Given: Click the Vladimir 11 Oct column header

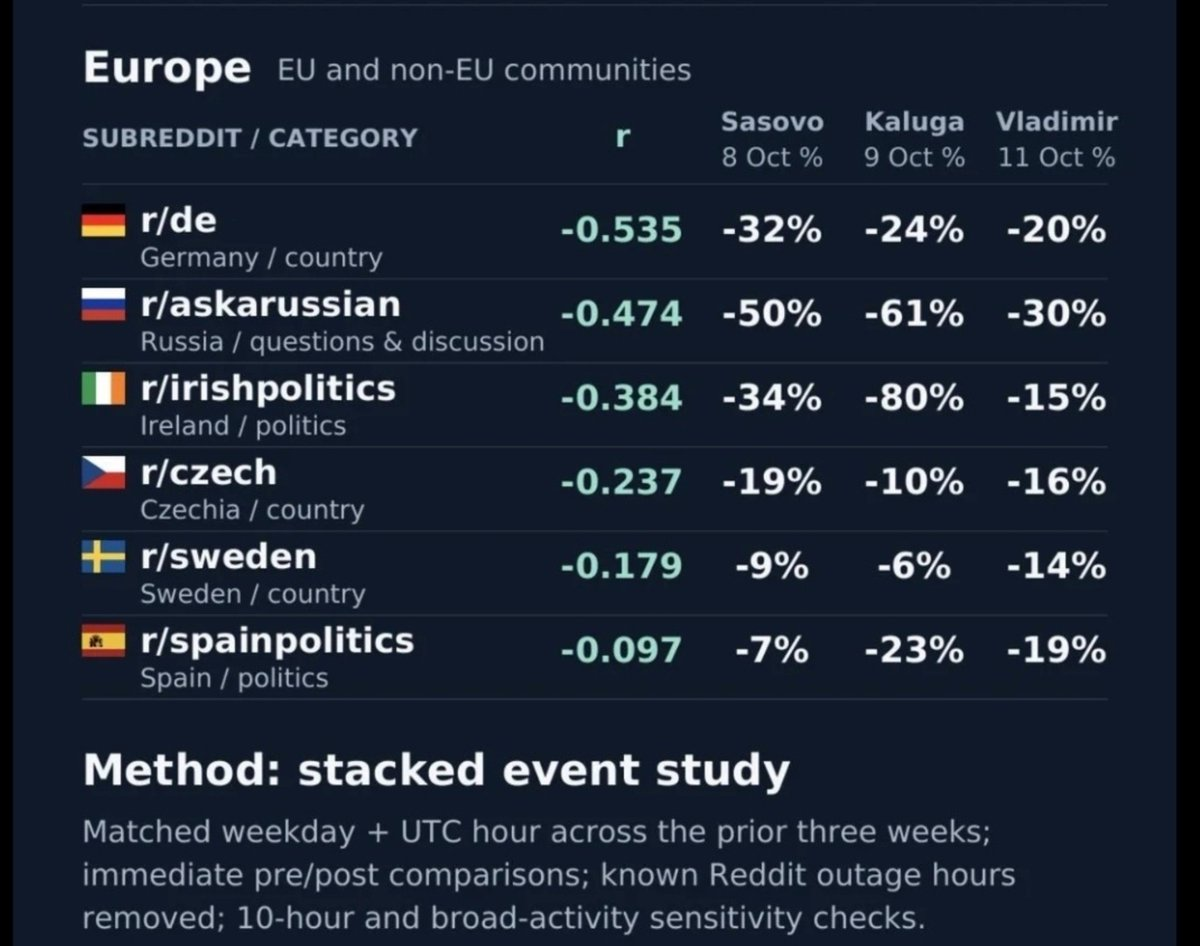Looking at the screenshot, I should [1056, 139].
